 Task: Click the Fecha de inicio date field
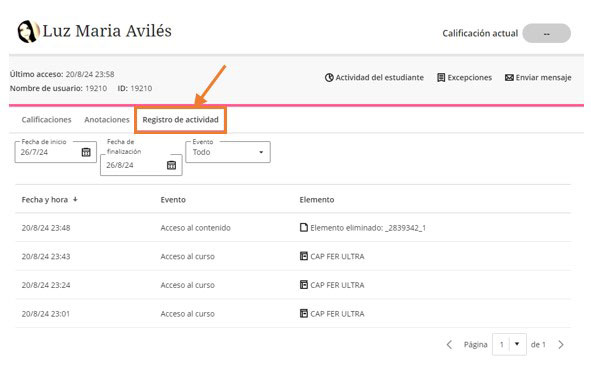click(55, 152)
